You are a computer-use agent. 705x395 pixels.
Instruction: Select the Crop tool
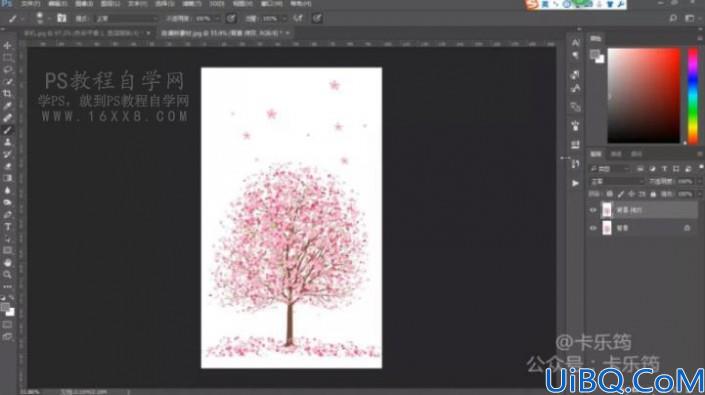pyautogui.click(x=8, y=94)
